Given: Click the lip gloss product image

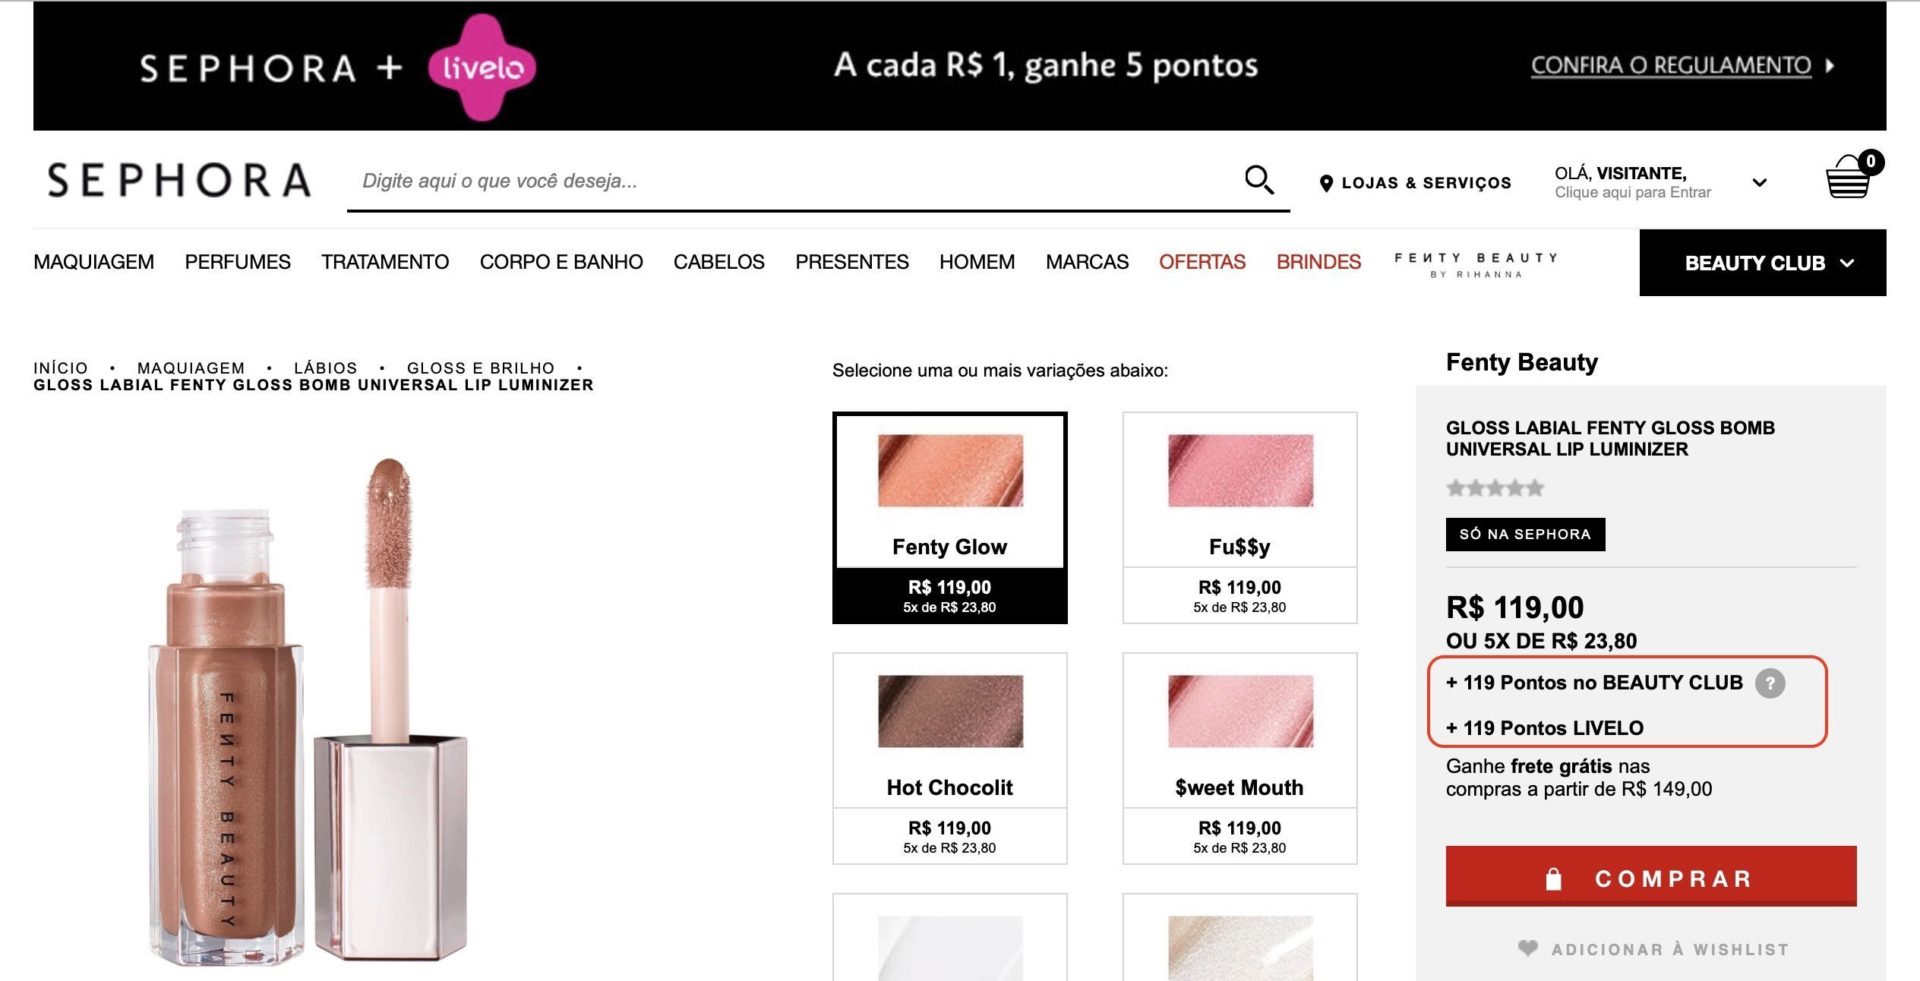Looking at the screenshot, I should point(310,712).
